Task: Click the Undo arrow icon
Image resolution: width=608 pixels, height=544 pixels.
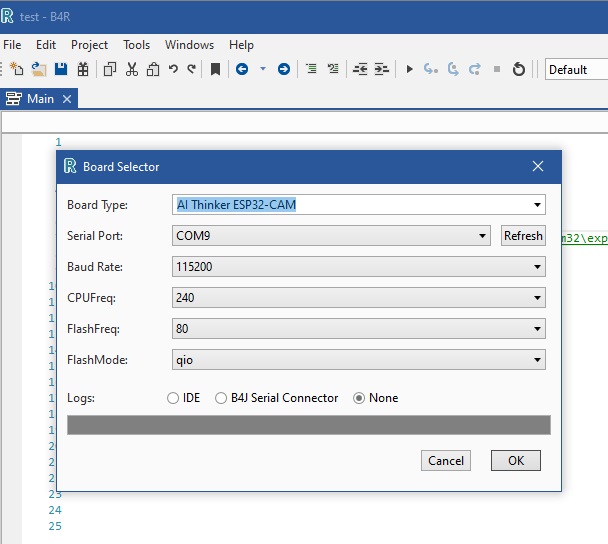Action: point(173,69)
